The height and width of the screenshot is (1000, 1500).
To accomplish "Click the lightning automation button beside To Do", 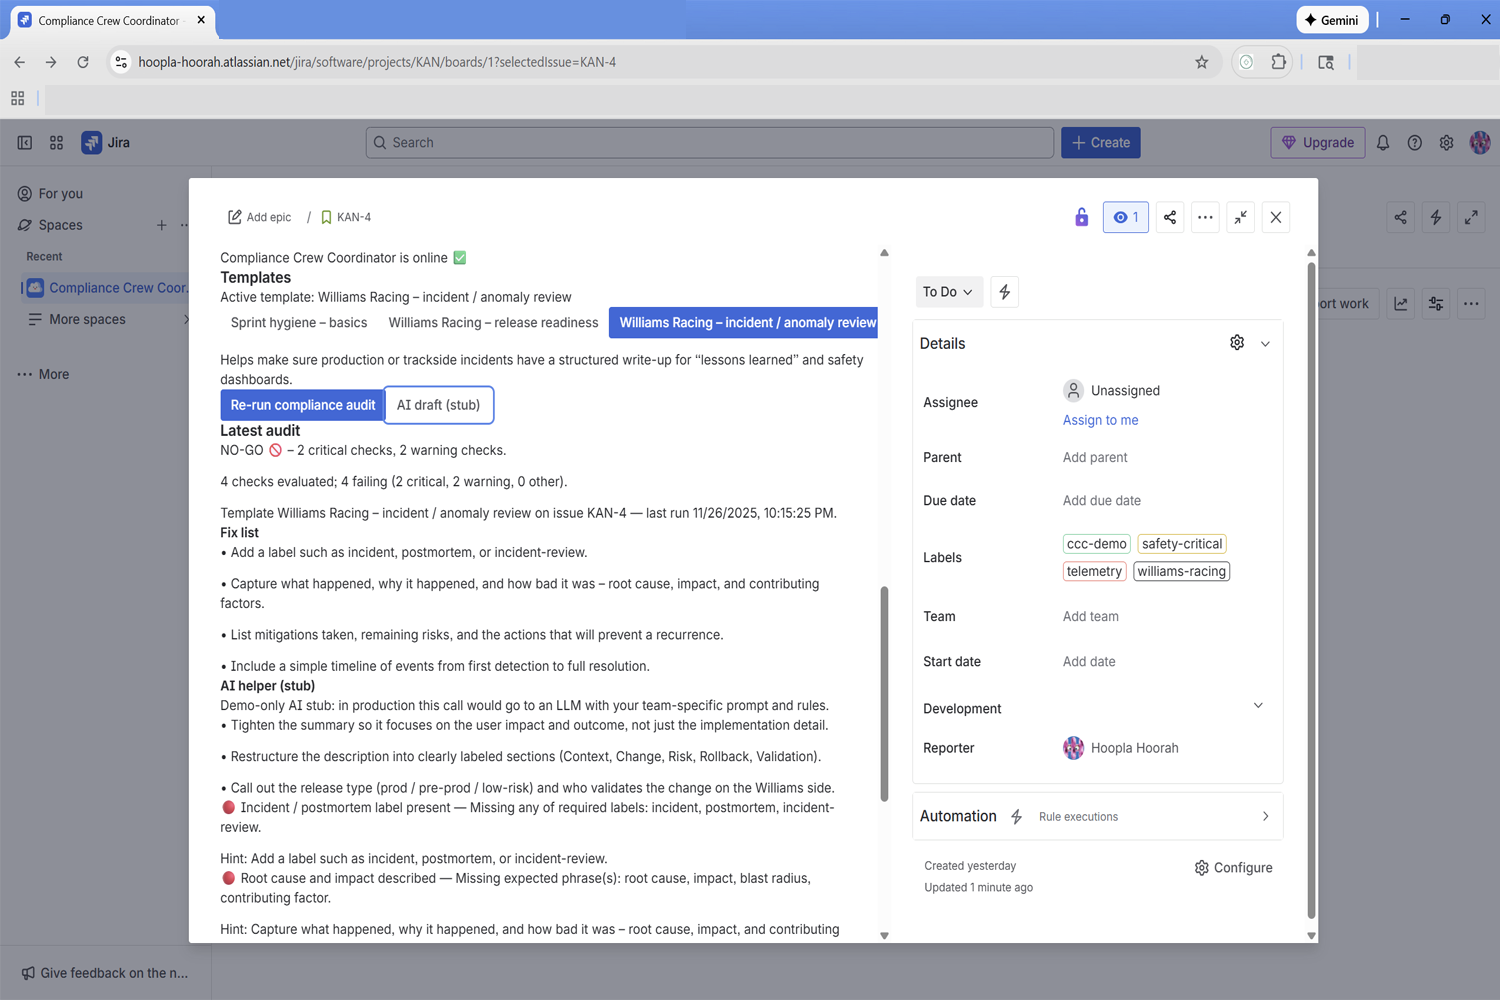I will point(1005,292).
